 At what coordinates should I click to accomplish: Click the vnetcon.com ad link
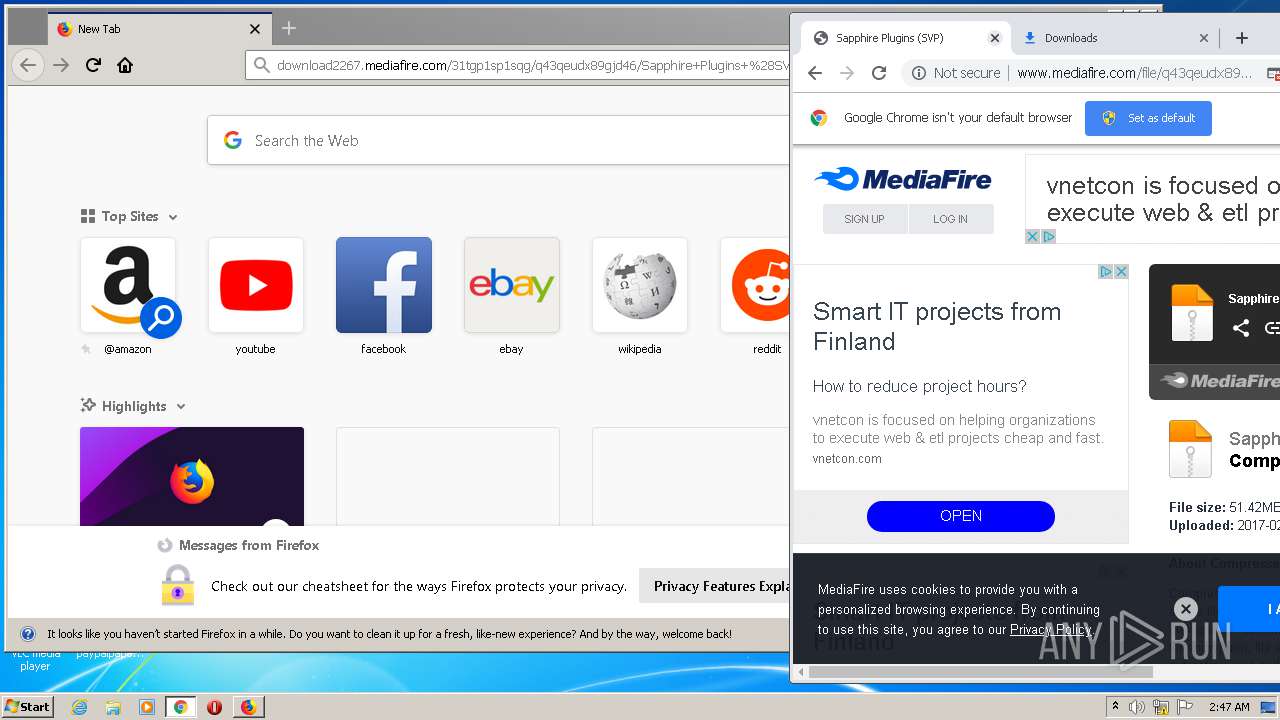(x=847, y=459)
